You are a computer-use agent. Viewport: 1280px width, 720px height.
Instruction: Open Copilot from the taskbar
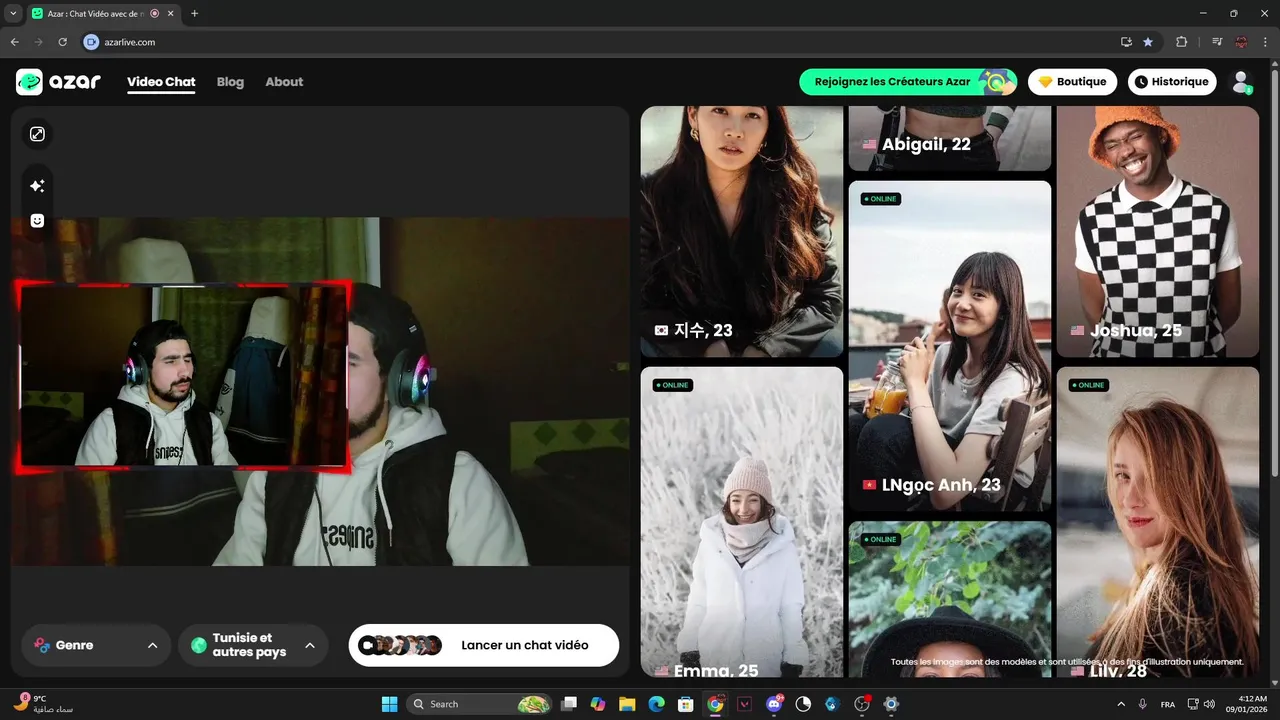598,704
